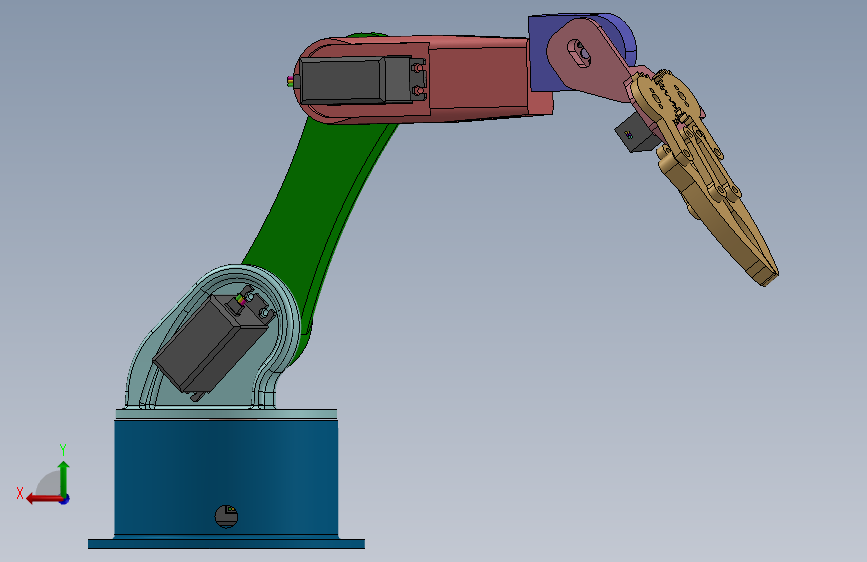Image resolution: width=867 pixels, height=562 pixels.
Task: Click the green Y axis arrow on triad
Action: coord(64,478)
